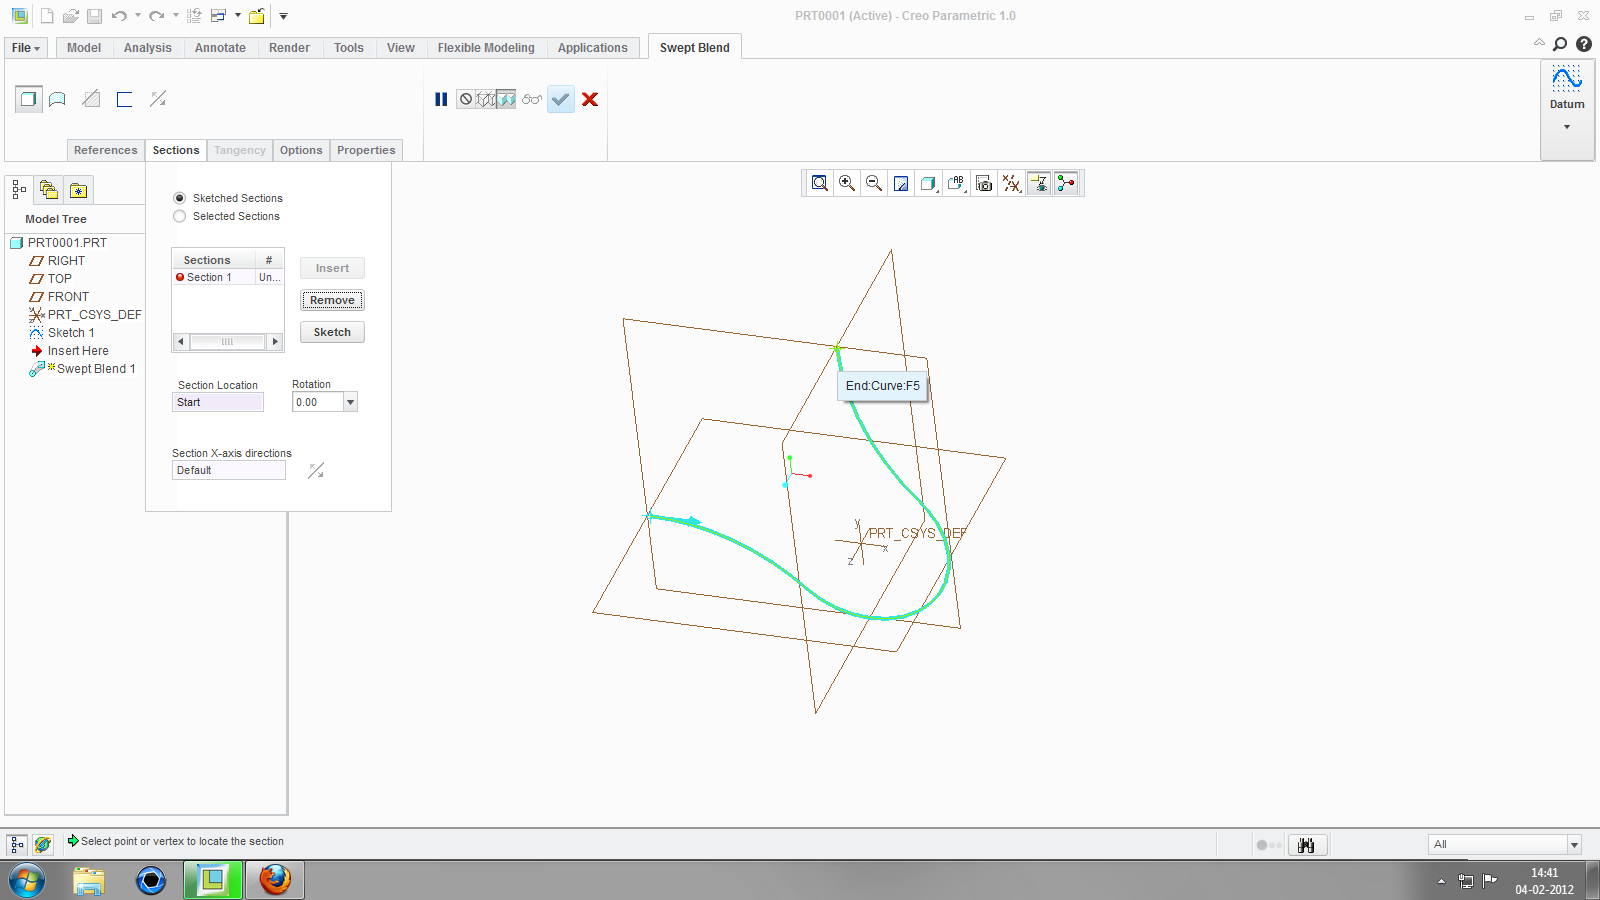The image size is (1600, 900).
Task: Click the Remove button
Action: point(332,300)
